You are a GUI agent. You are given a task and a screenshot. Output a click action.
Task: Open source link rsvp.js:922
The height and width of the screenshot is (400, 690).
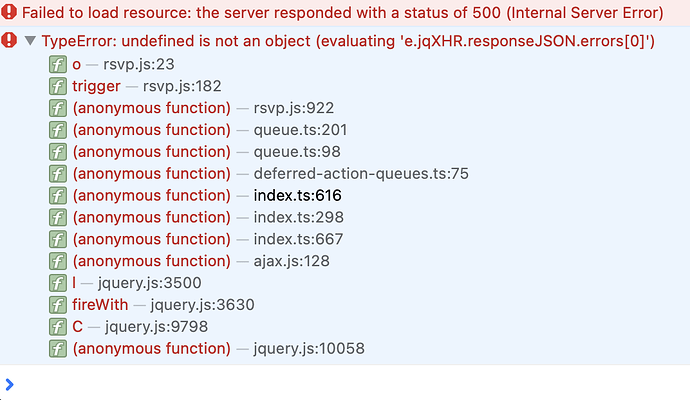point(294,108)
